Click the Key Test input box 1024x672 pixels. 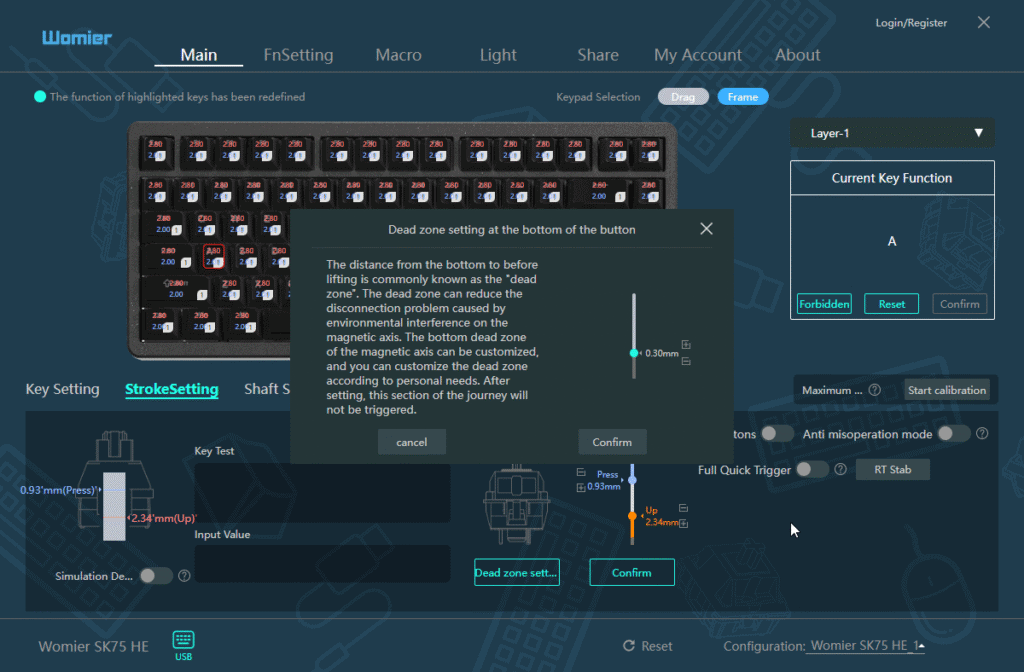(322, 492)
